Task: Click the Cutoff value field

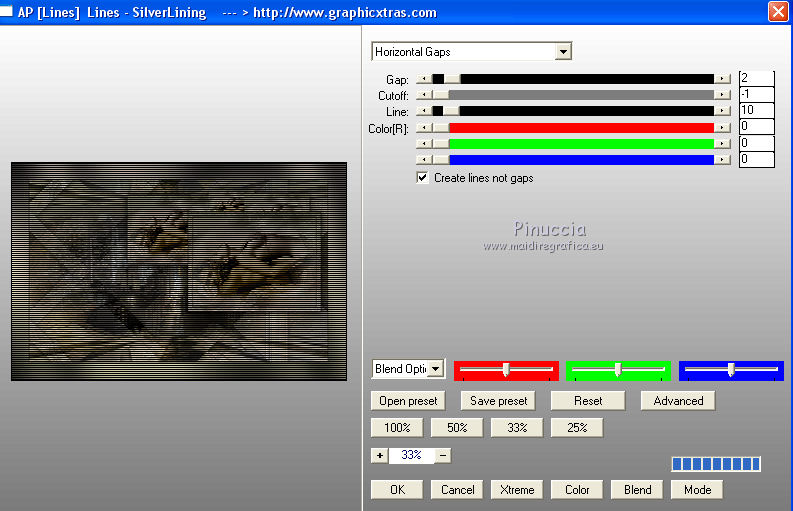Action: (x=757, y=95)
